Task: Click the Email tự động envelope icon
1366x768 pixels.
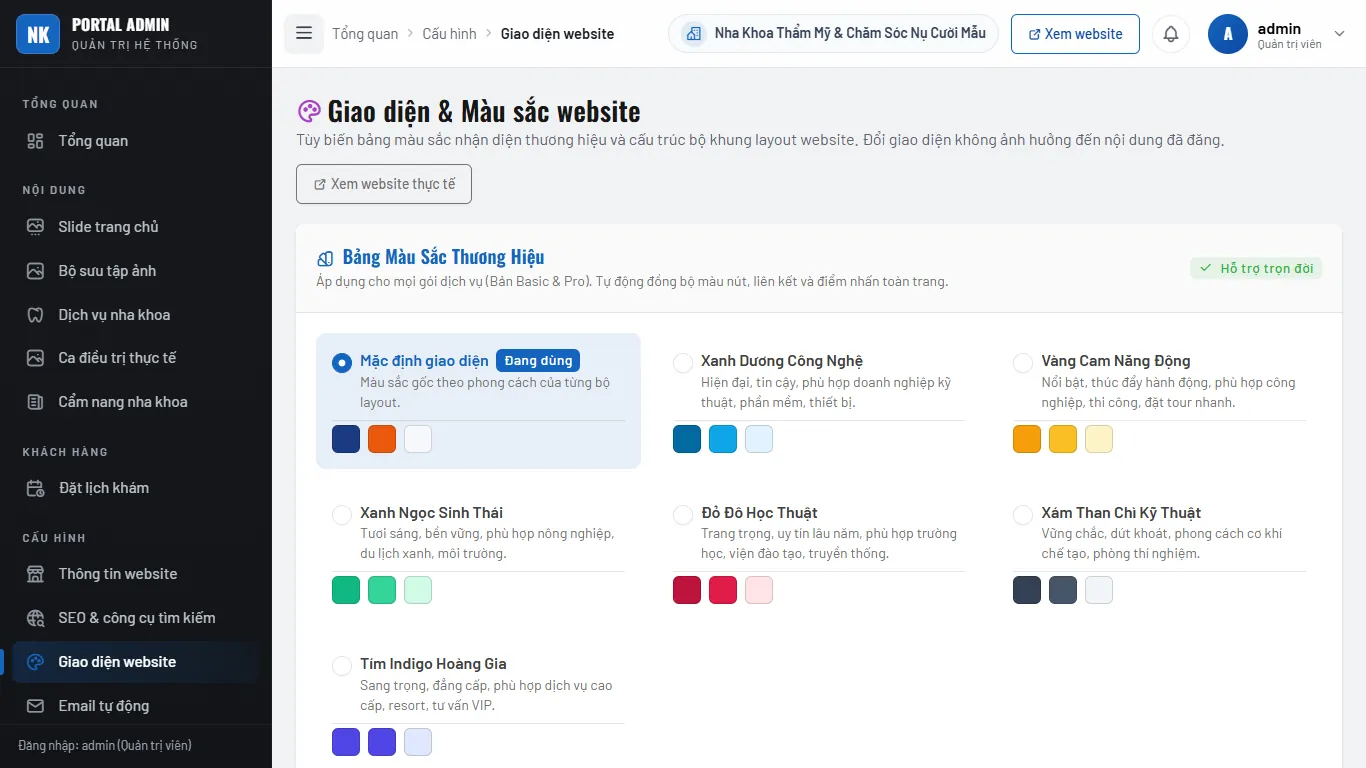Action: coord(35,706)
